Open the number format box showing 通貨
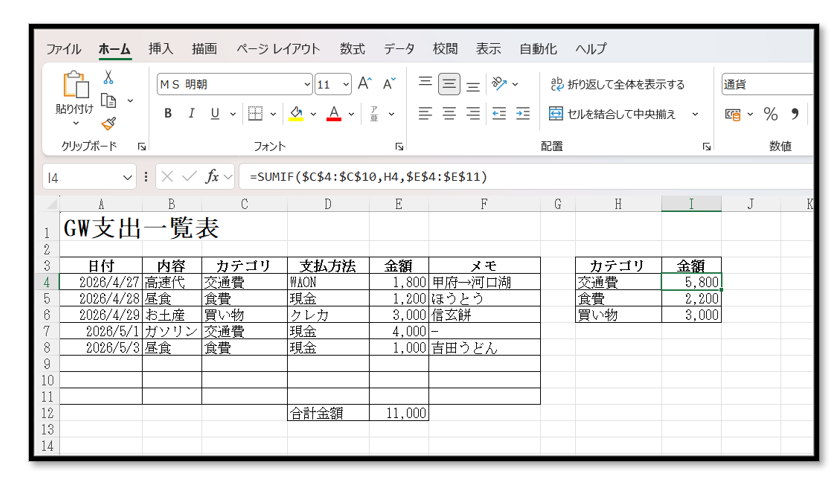Image resolution: width=832 pixels, height=479 pixels. click(767, 84)
